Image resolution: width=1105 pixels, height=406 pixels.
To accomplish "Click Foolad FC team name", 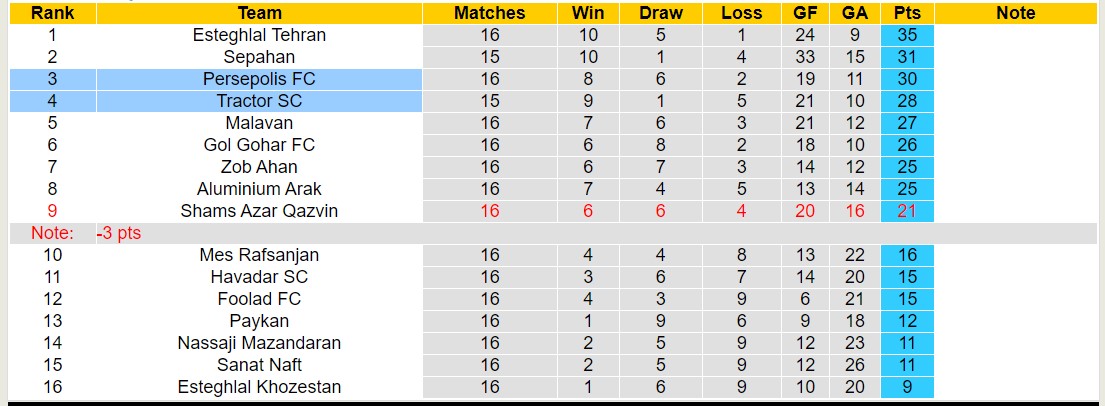I will (x=259, y=299).
